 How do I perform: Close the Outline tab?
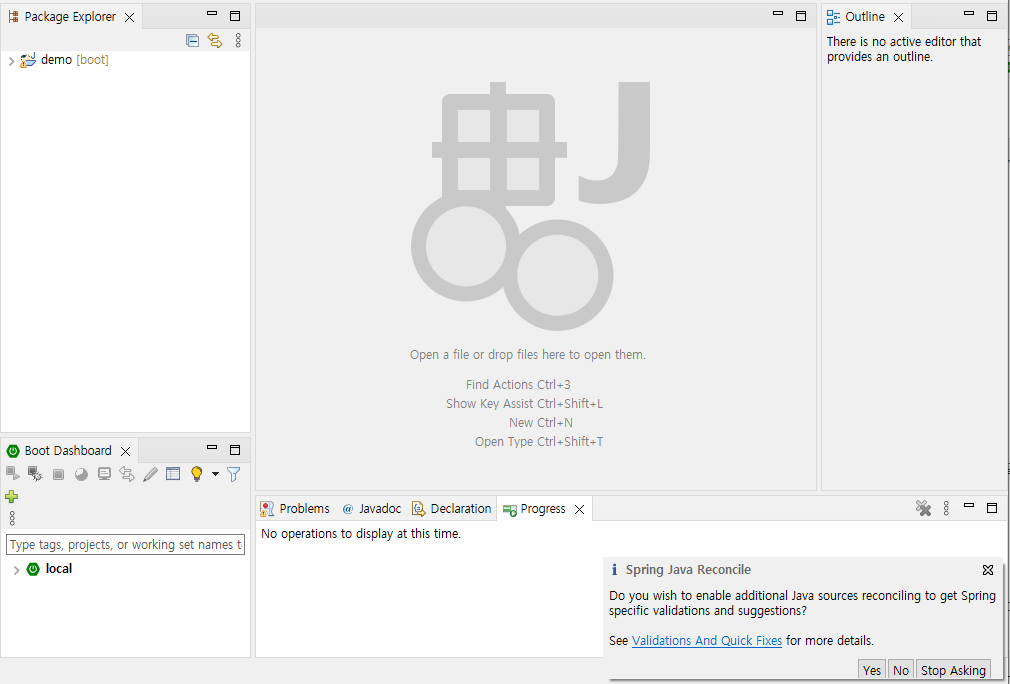pos(899,17)
